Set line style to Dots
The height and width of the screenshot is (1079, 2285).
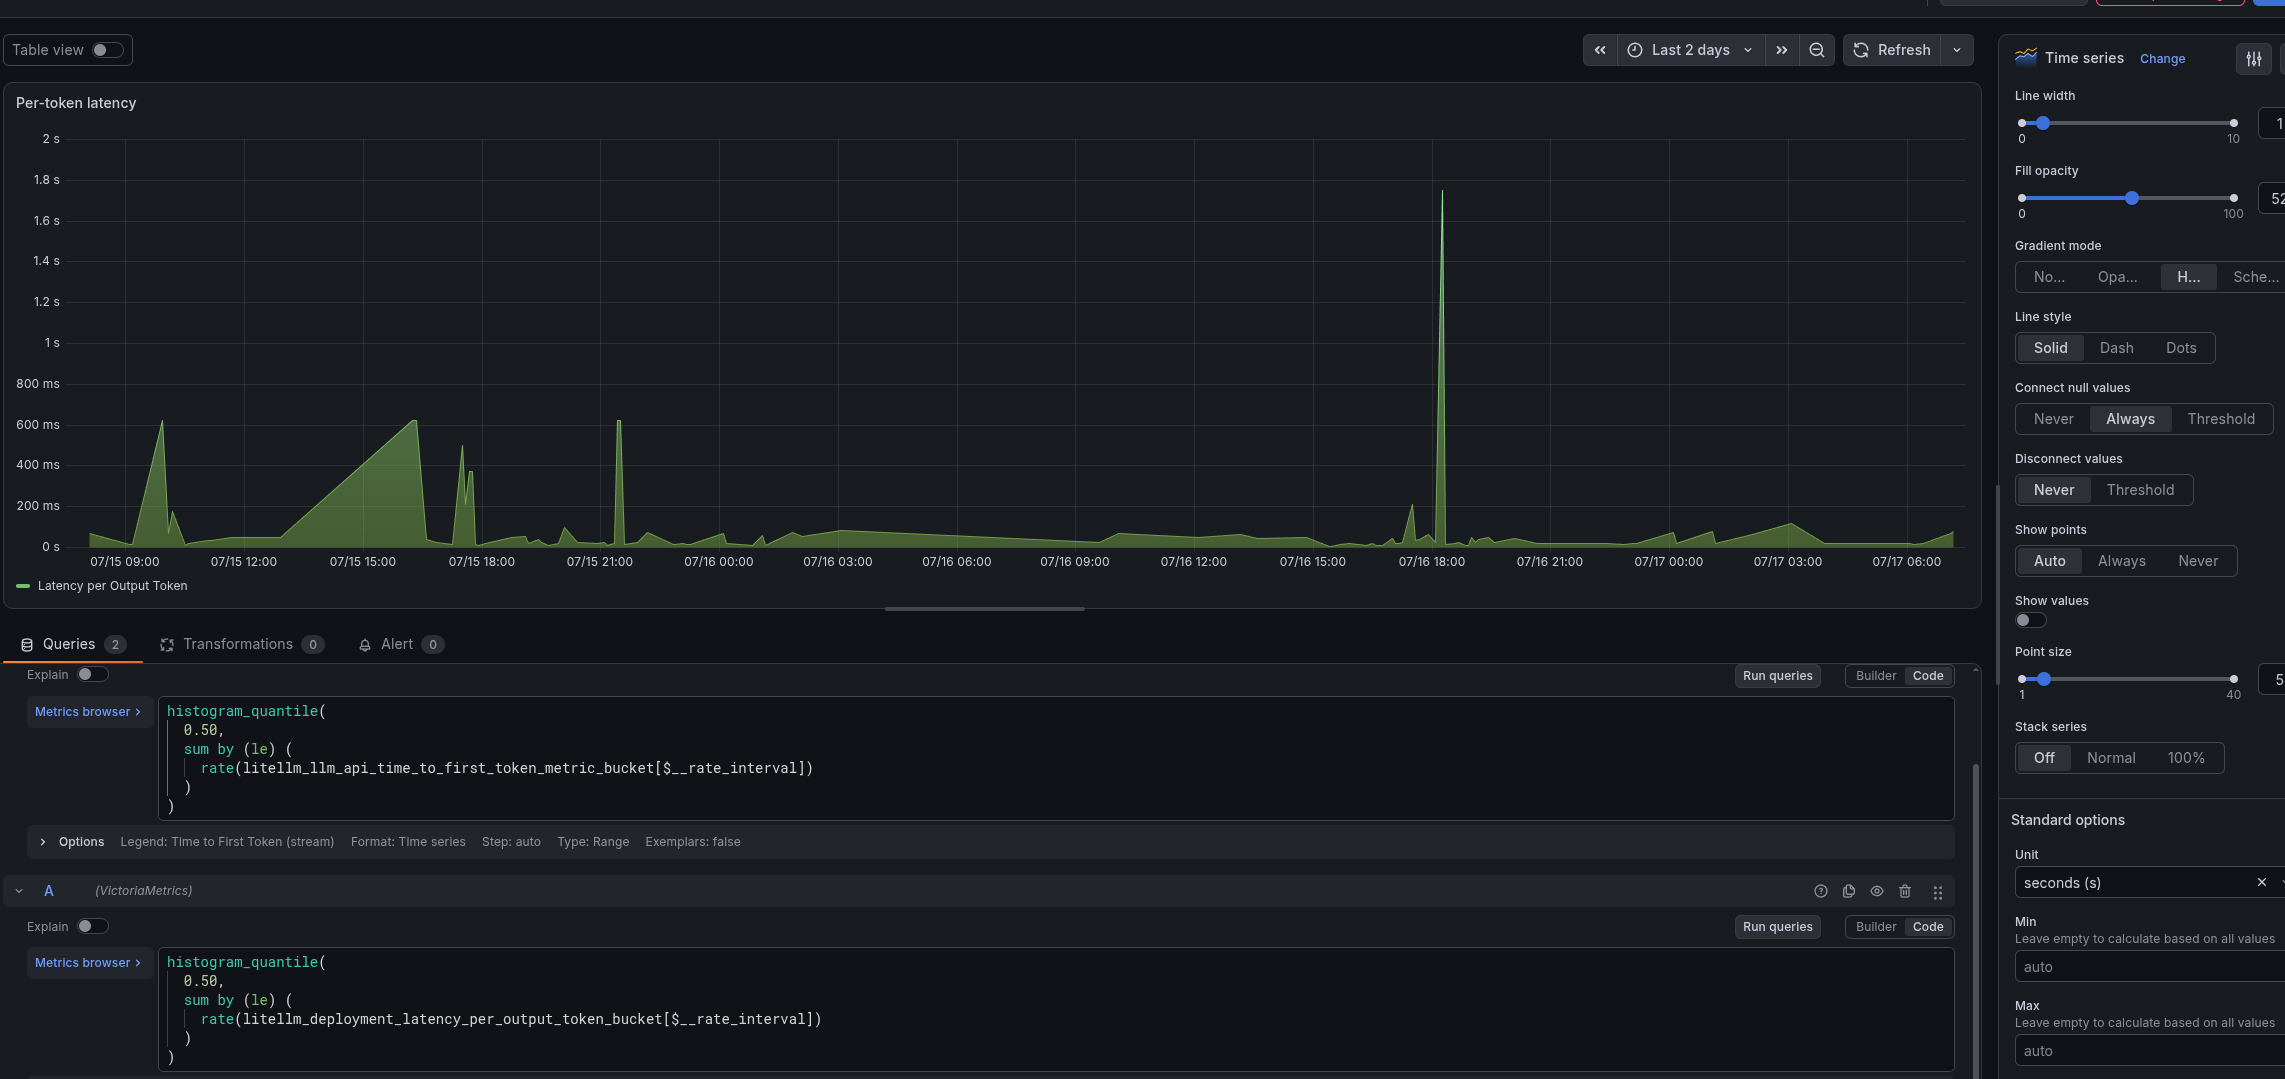pyautogui.click(x=2181, y=348)
